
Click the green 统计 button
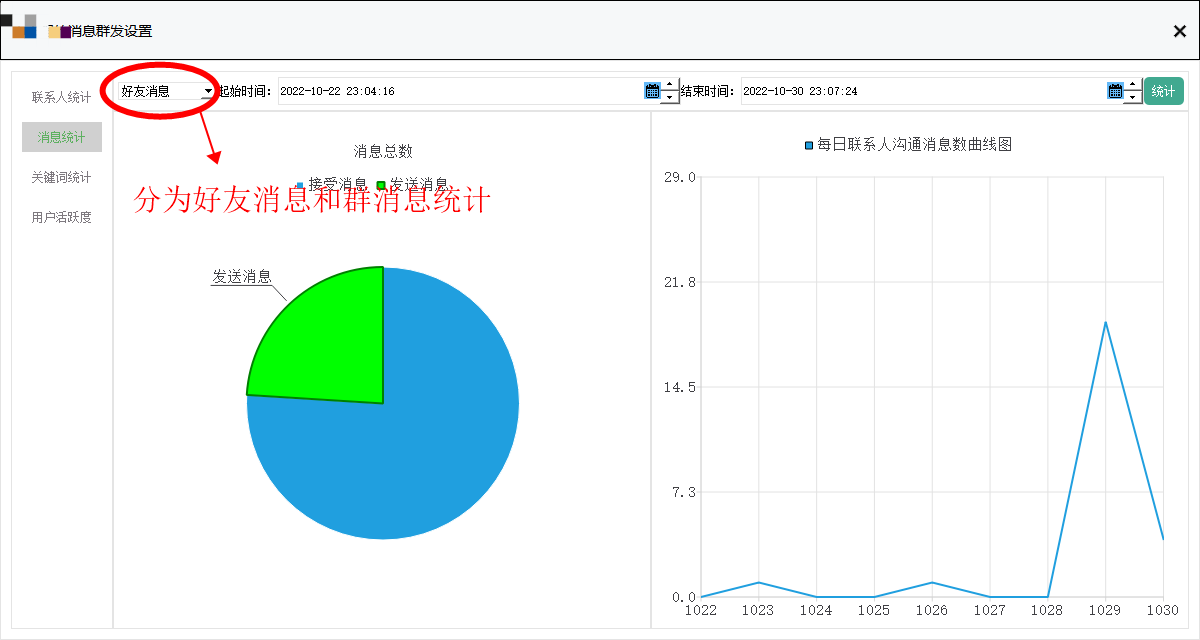[x=1164, y=91]
